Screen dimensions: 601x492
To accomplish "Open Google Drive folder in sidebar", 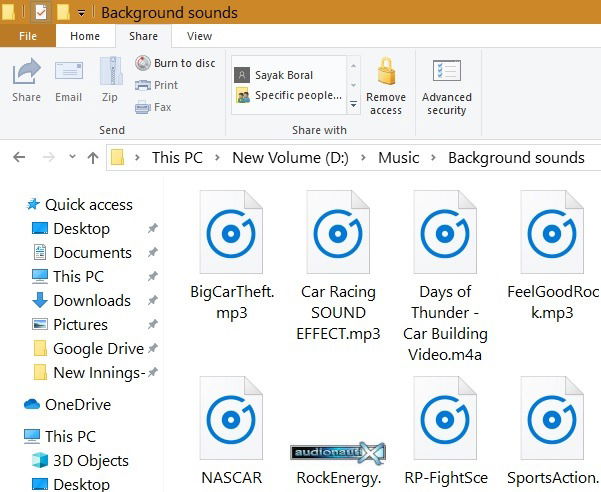I will 89,349.
